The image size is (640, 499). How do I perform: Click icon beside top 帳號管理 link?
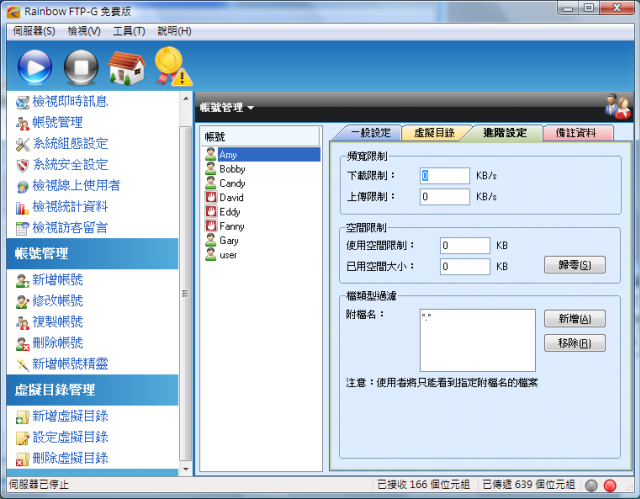click(22, 123)
